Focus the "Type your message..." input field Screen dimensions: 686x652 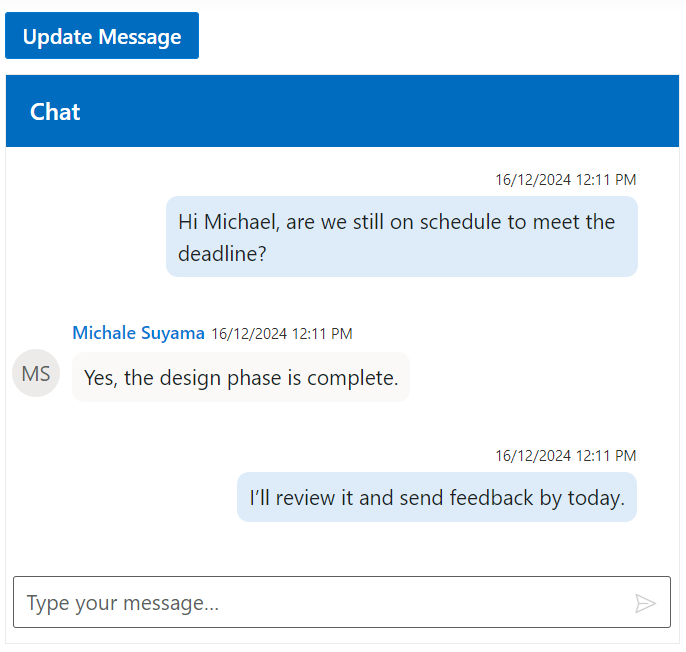click(x=320, y=603)
